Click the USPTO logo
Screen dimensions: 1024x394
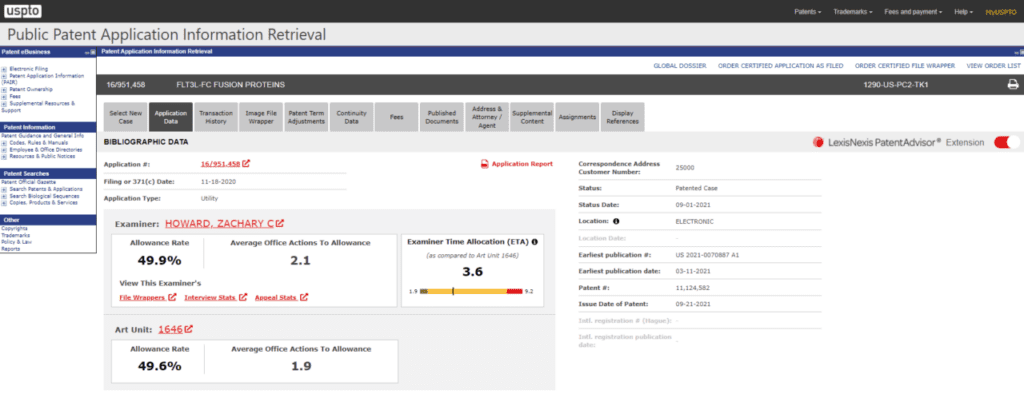pos(22,11)
